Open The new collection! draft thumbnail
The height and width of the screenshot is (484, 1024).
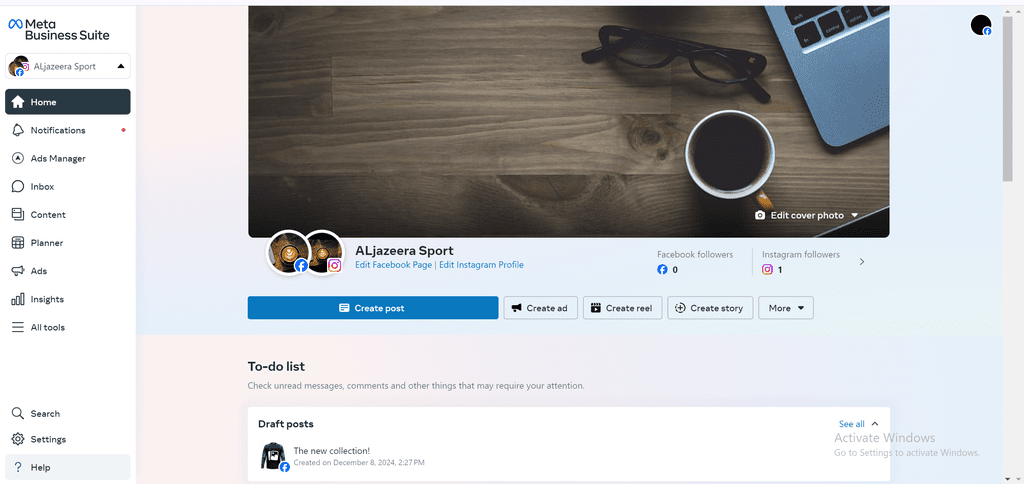pyautogui.click(x=272, y=455)
